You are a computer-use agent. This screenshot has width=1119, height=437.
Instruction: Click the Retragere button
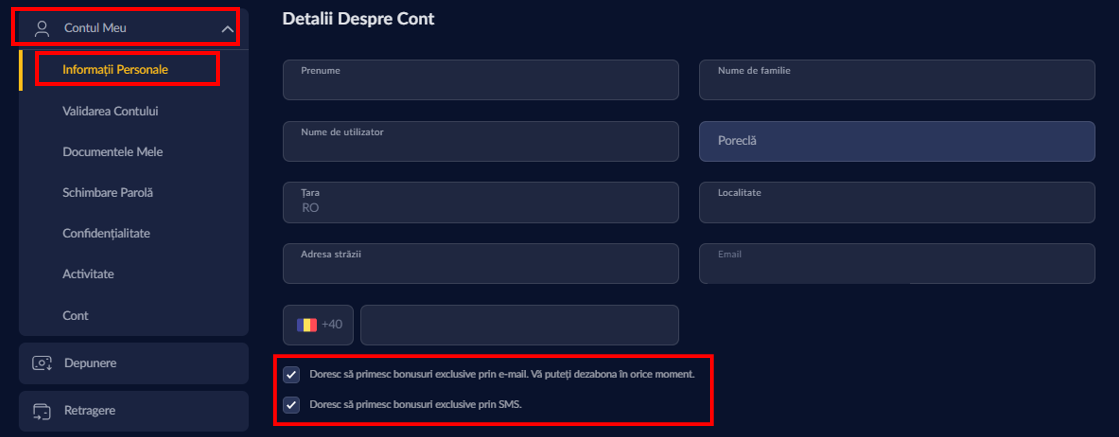click(x=133, y=411)
